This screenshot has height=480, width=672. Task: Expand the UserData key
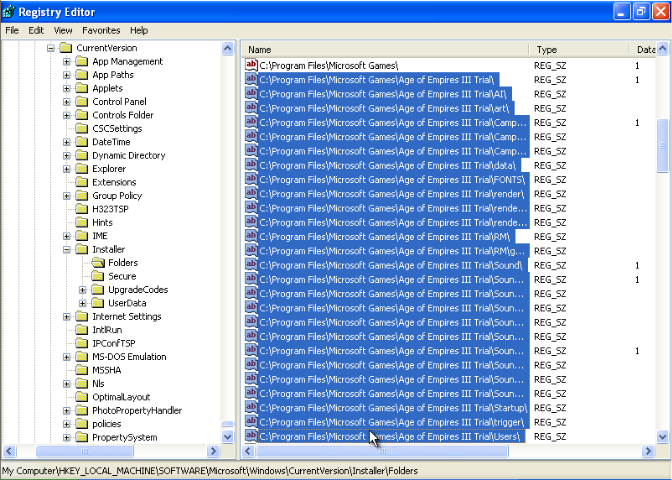83,303
